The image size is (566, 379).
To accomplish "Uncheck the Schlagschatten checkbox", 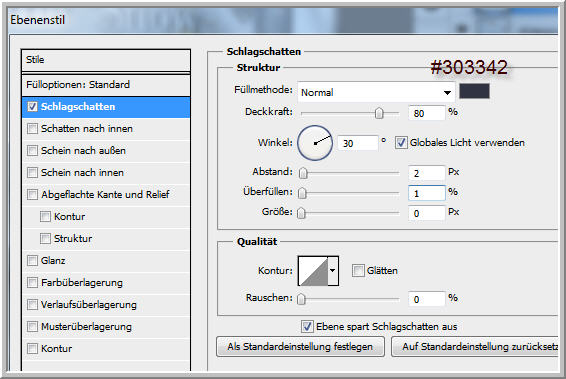I will click(x=32, y=106).
